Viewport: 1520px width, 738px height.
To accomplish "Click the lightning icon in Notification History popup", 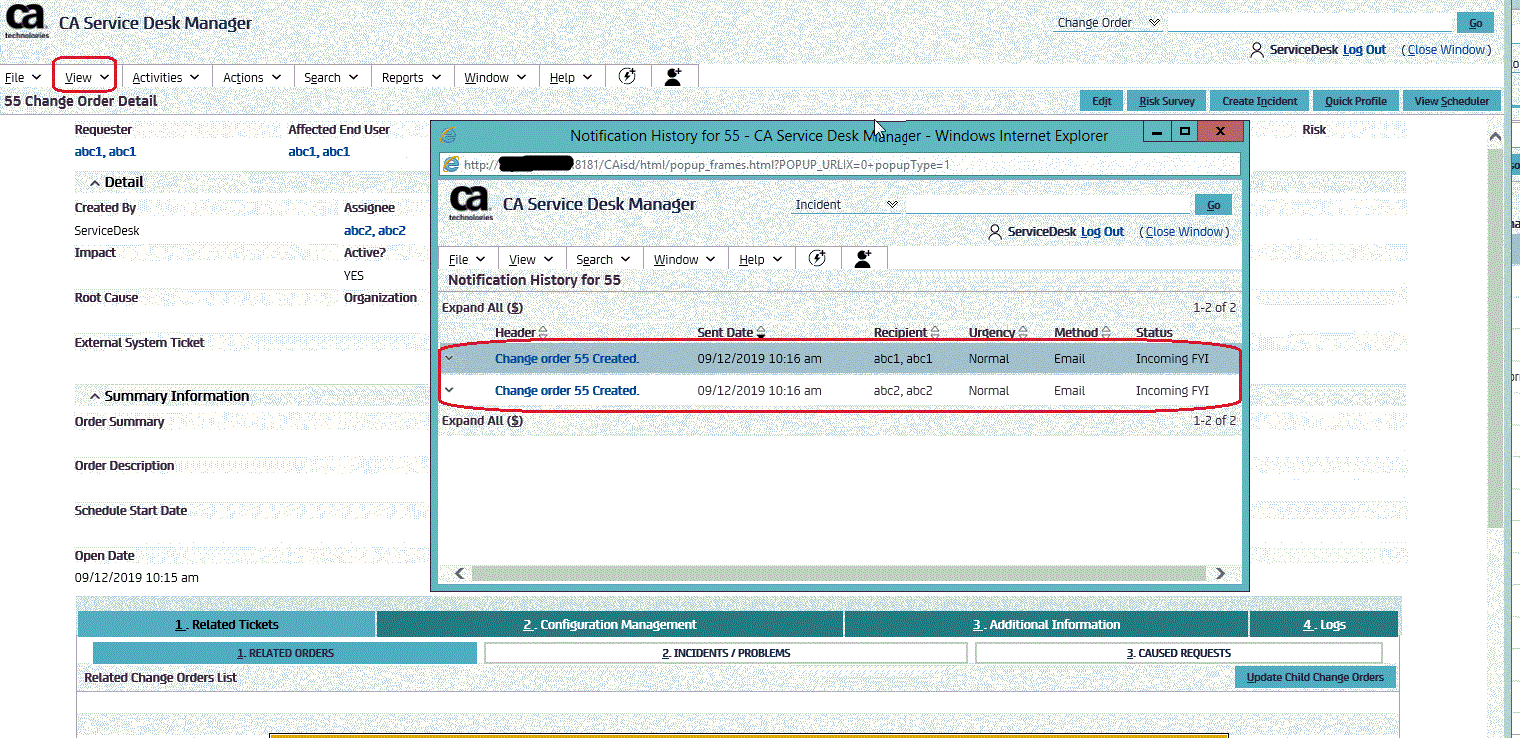I will click(817, 258).
